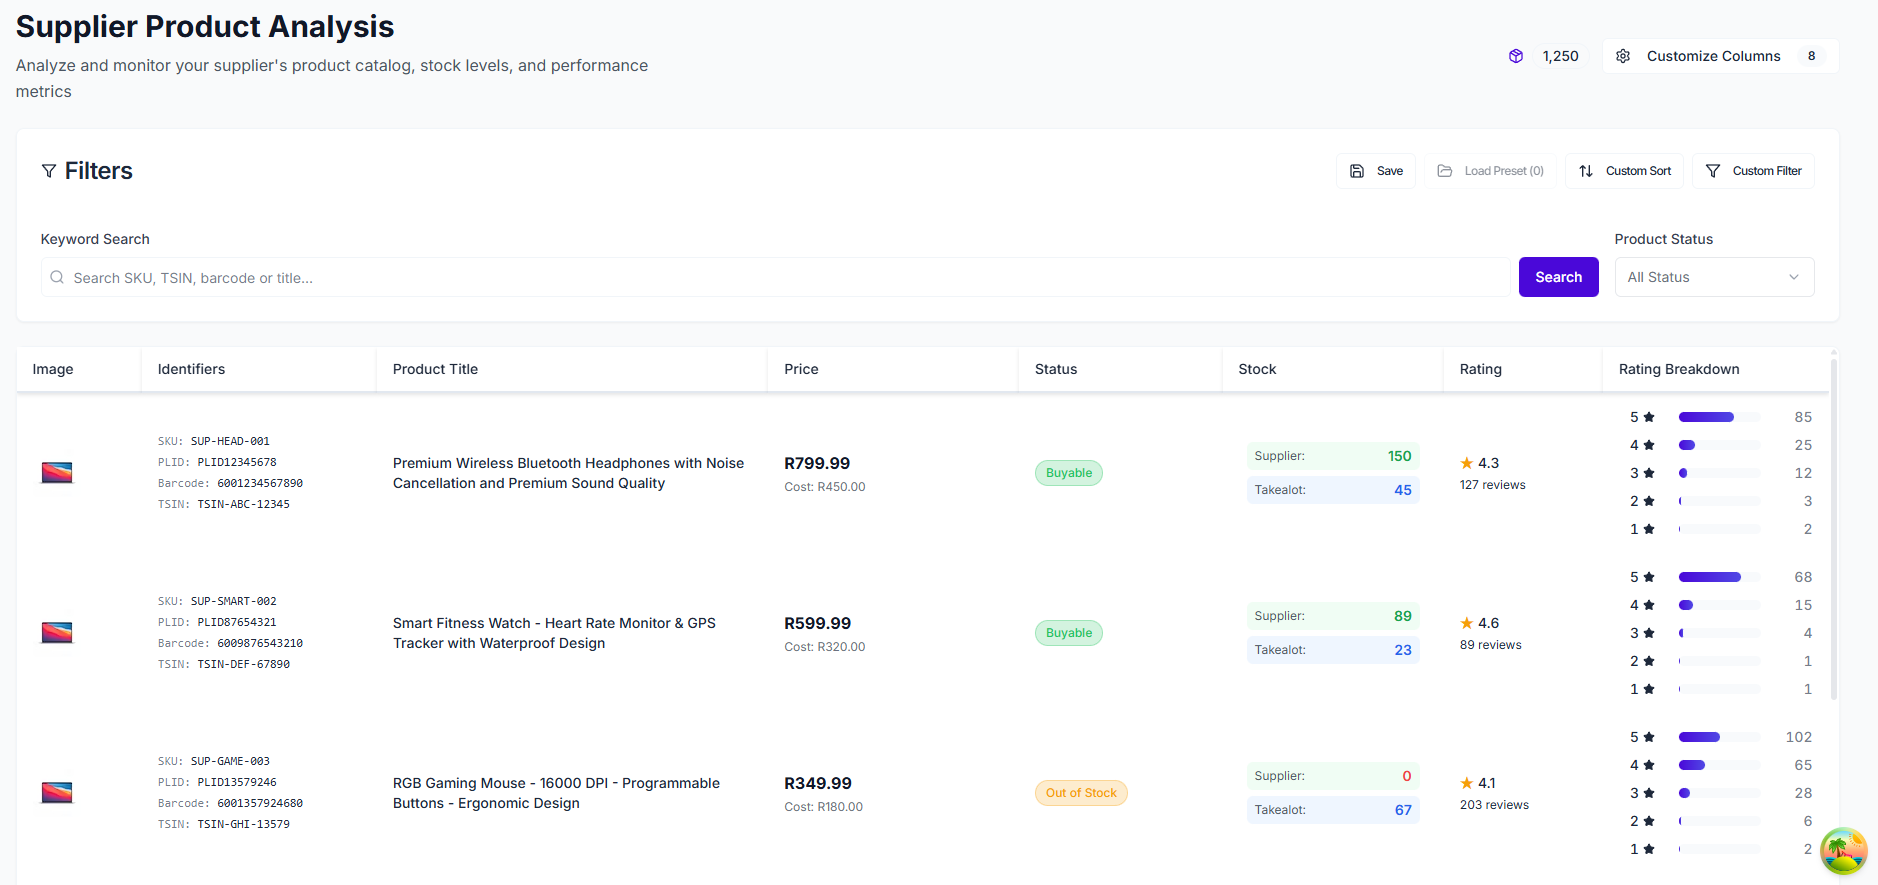Click the orange star next to 4.3 rating
1878x885 pixels.
[x=1467, y=463]
